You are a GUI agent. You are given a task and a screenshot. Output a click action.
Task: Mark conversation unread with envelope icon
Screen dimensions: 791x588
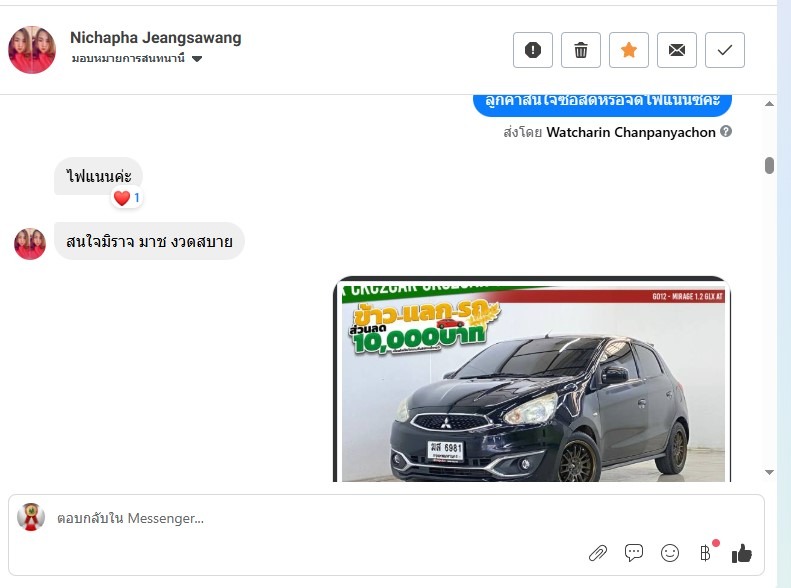click(x=676, y=50)
